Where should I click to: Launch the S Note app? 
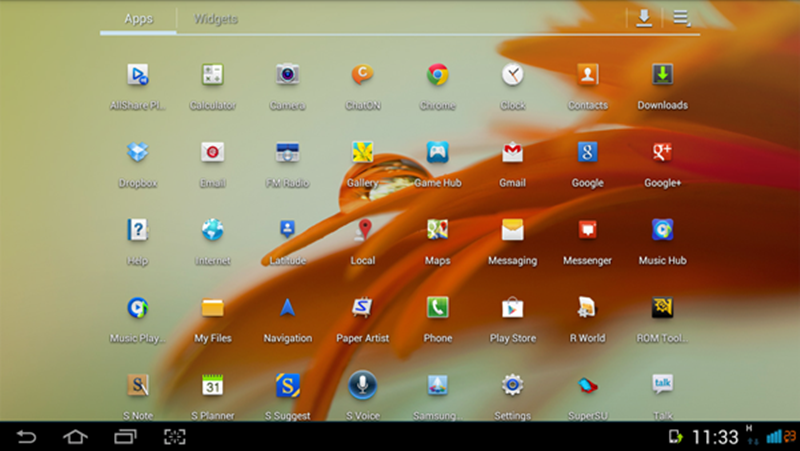click(x=138, y=385)
